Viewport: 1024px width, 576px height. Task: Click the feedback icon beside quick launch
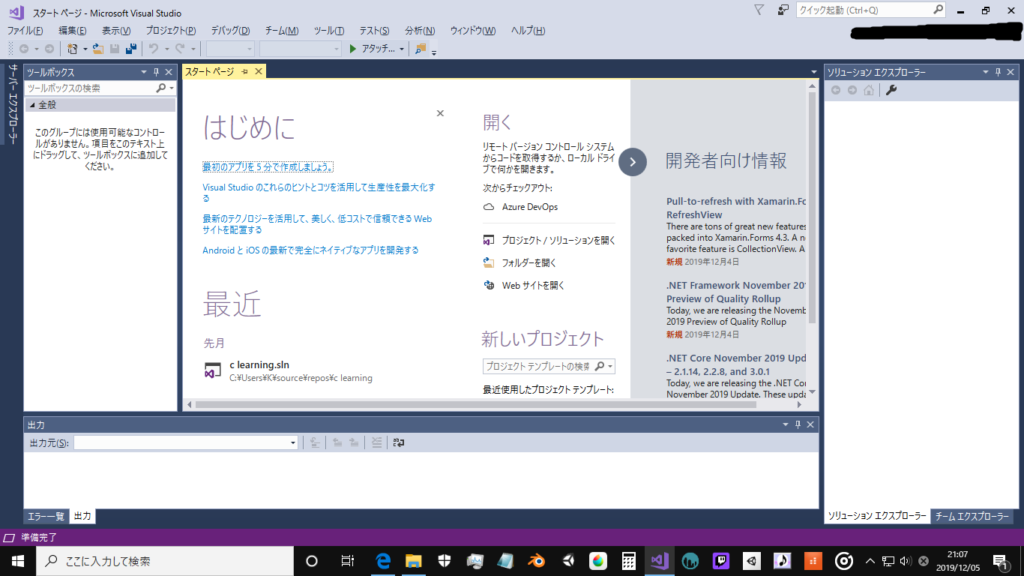(x=782, y=10)
